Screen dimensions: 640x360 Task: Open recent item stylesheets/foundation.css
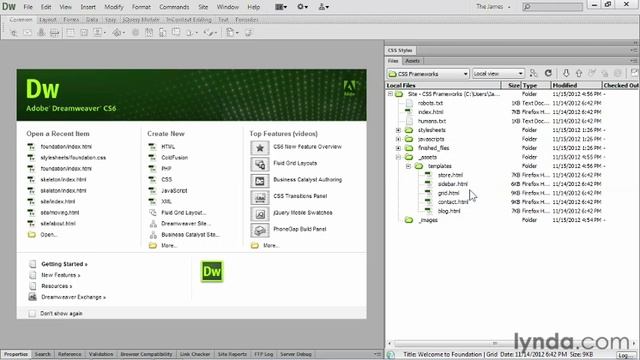pyautogui.click(x=73, y=158)
